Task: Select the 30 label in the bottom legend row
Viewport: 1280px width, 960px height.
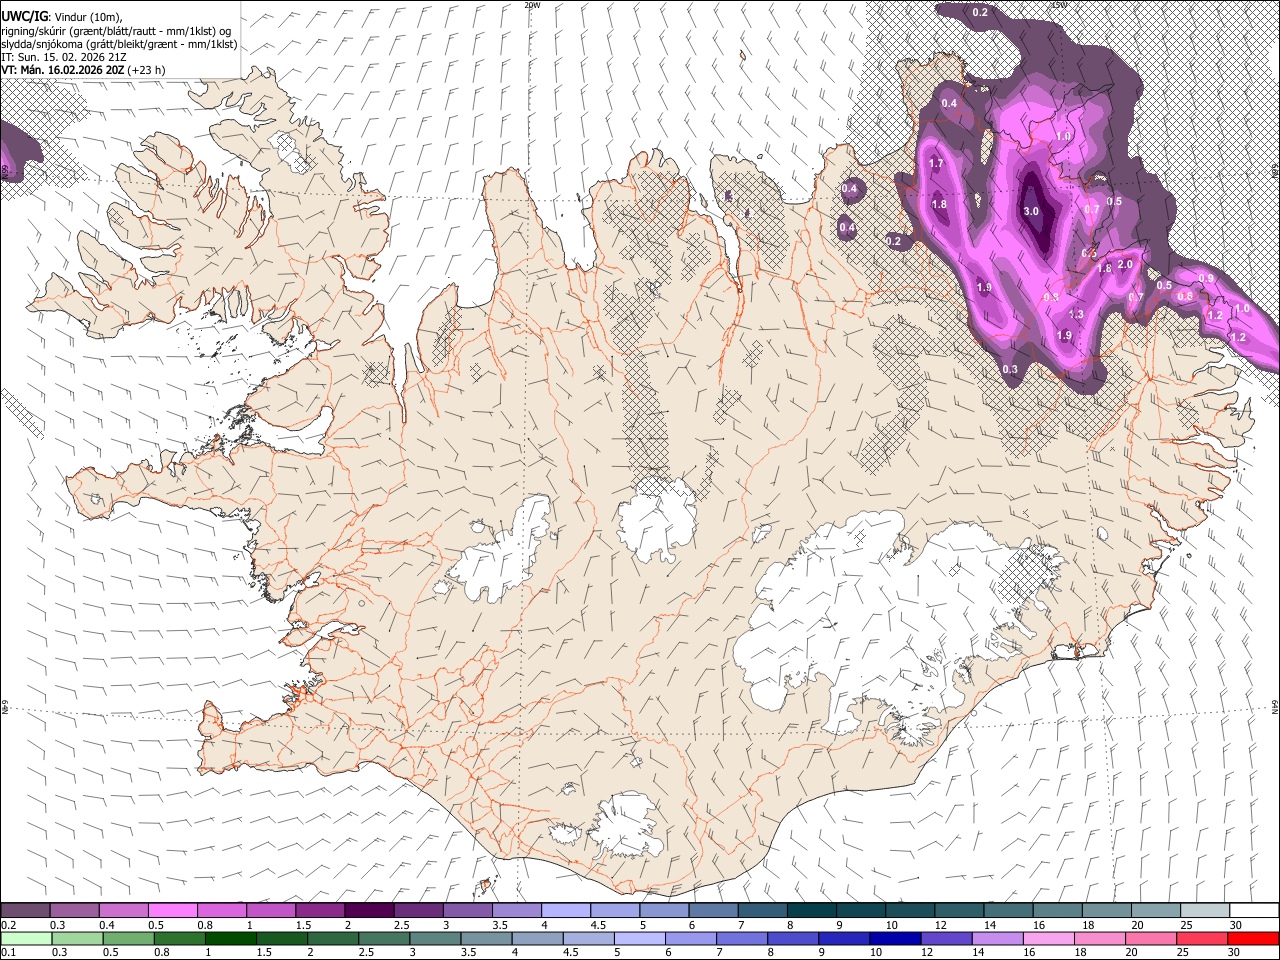Action: tap(1233, 953)
